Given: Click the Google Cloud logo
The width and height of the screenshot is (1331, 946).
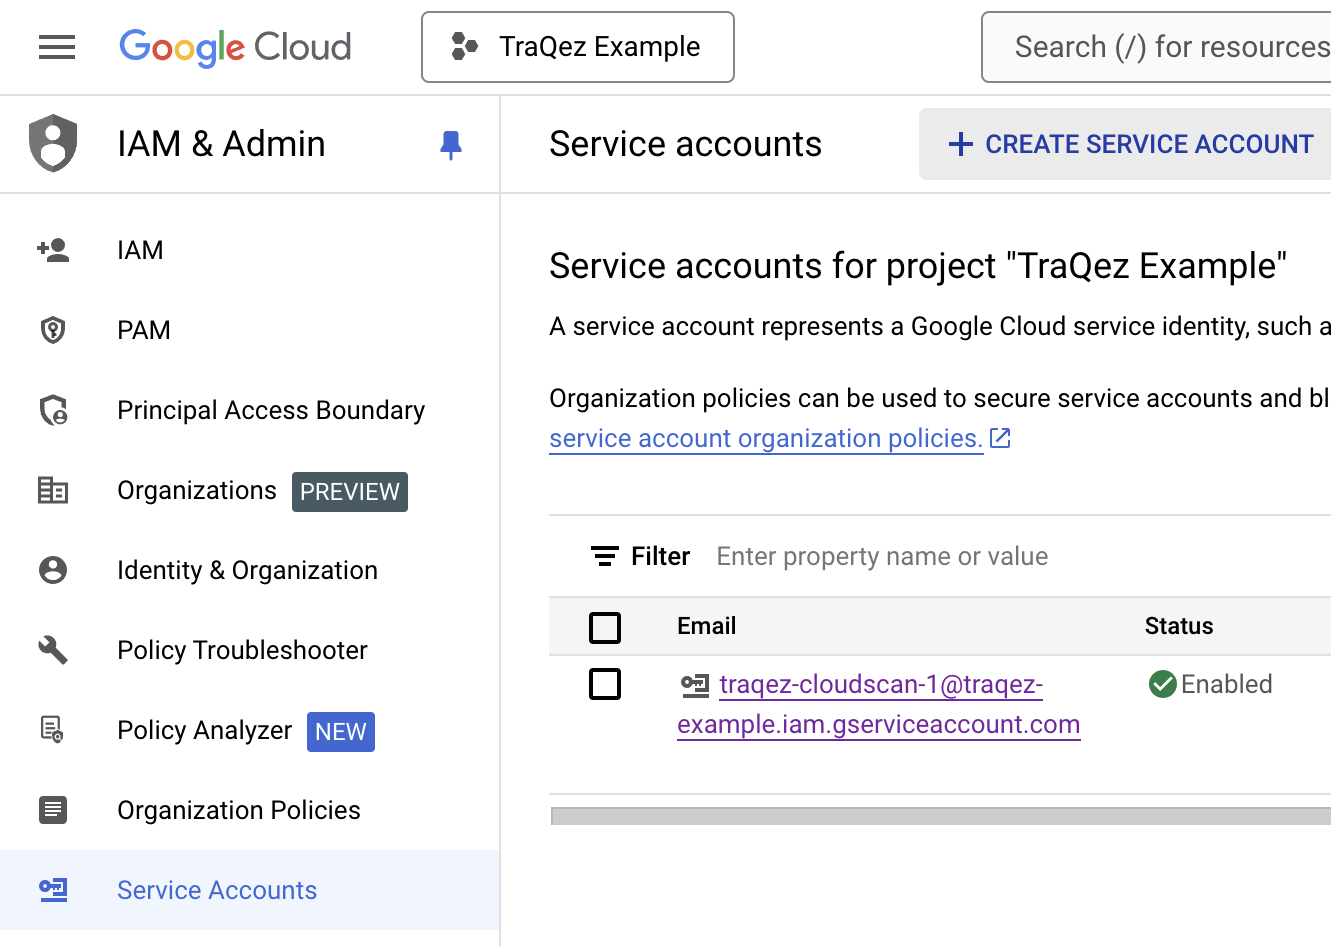Looking at the screenshot, I should pos(235,46).
